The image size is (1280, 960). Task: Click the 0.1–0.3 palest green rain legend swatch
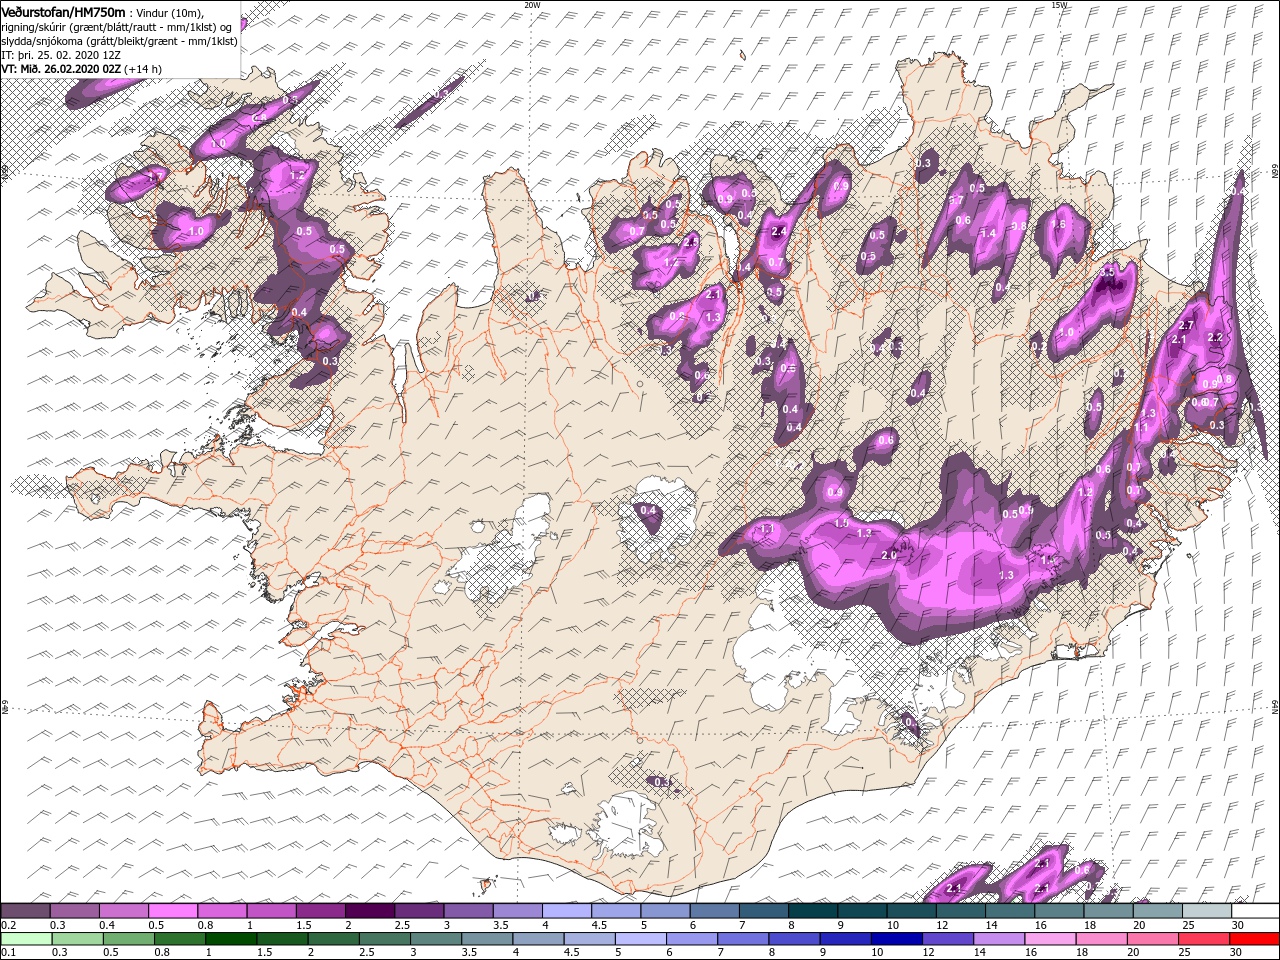26,939
